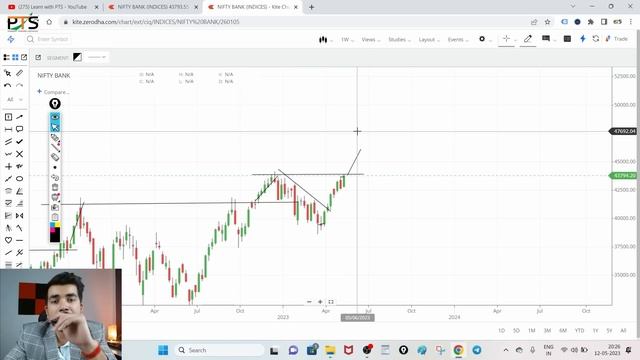The height and width of the screenshot is (360, 640).
Task: Select the cross X drawing tool
Action: pyautogui.click(x=19, y=154)
